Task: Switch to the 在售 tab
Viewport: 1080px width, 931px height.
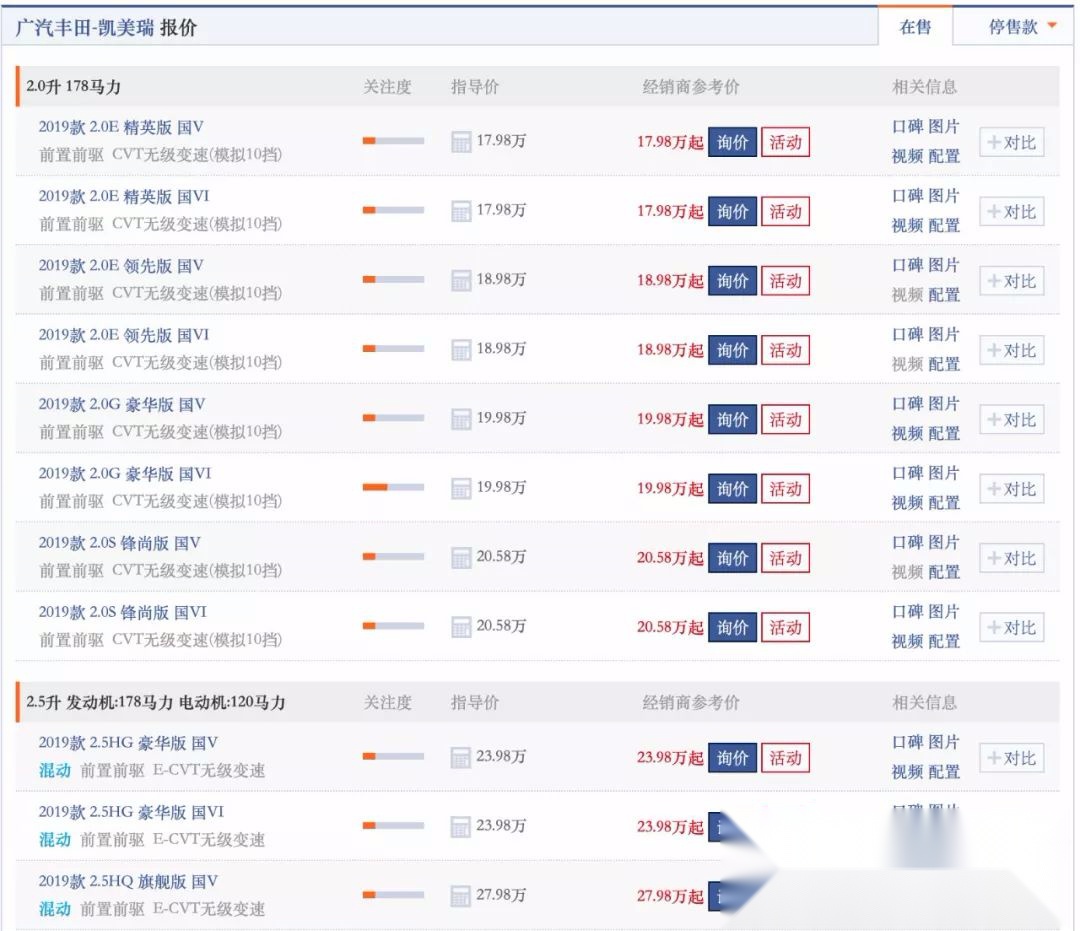Action: click(x=915, y=27)
